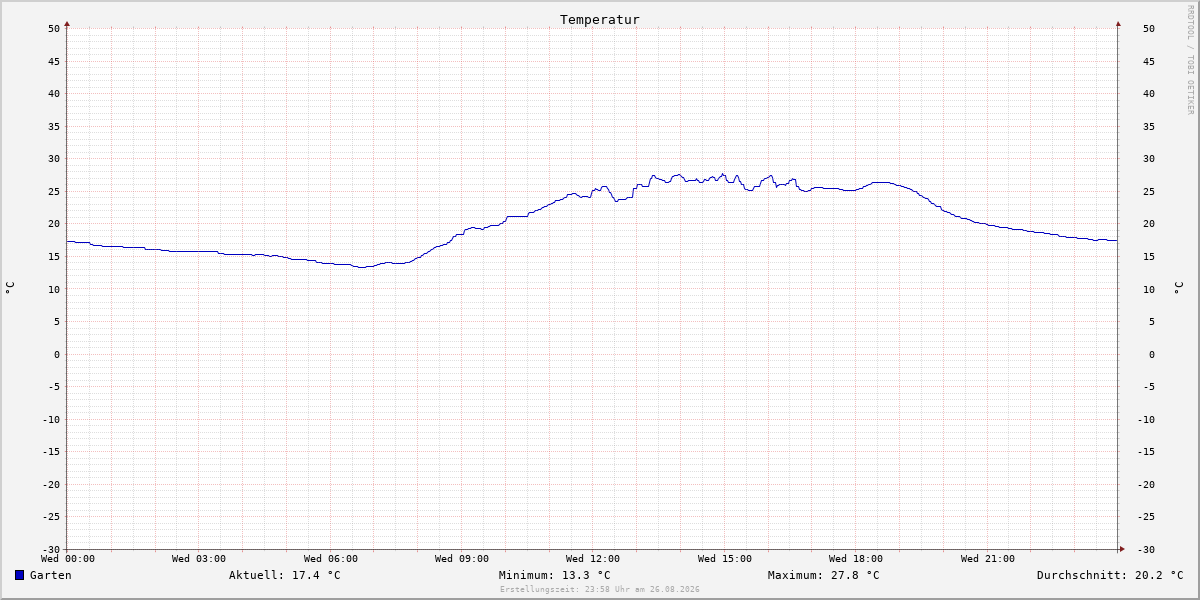
Task: Click the Temperatur chart title
Action: (600, 19)
